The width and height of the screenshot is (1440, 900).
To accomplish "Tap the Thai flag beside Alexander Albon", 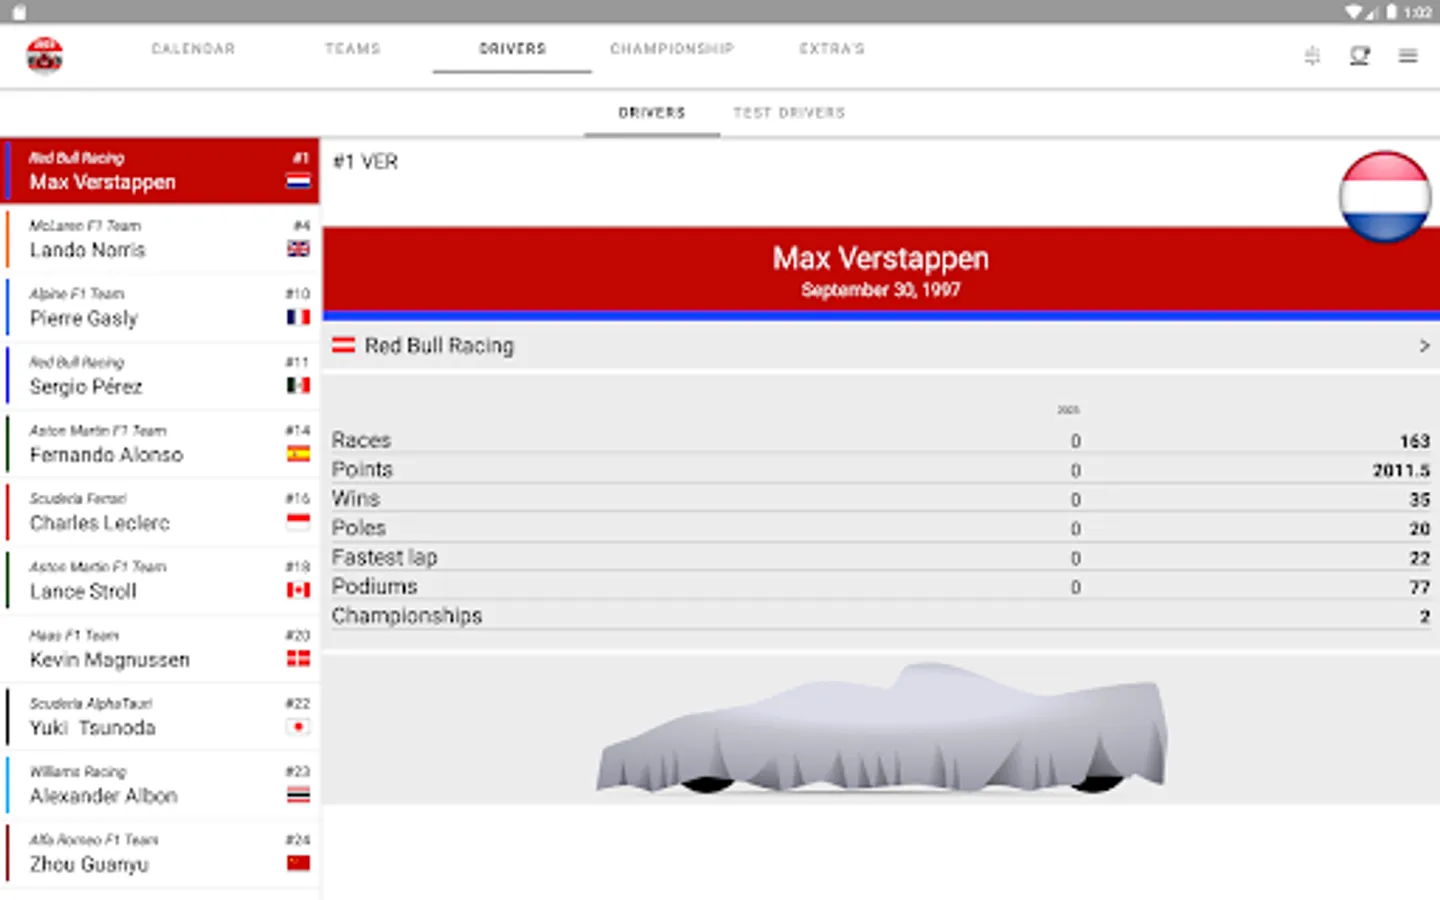I will pos(298,795).
